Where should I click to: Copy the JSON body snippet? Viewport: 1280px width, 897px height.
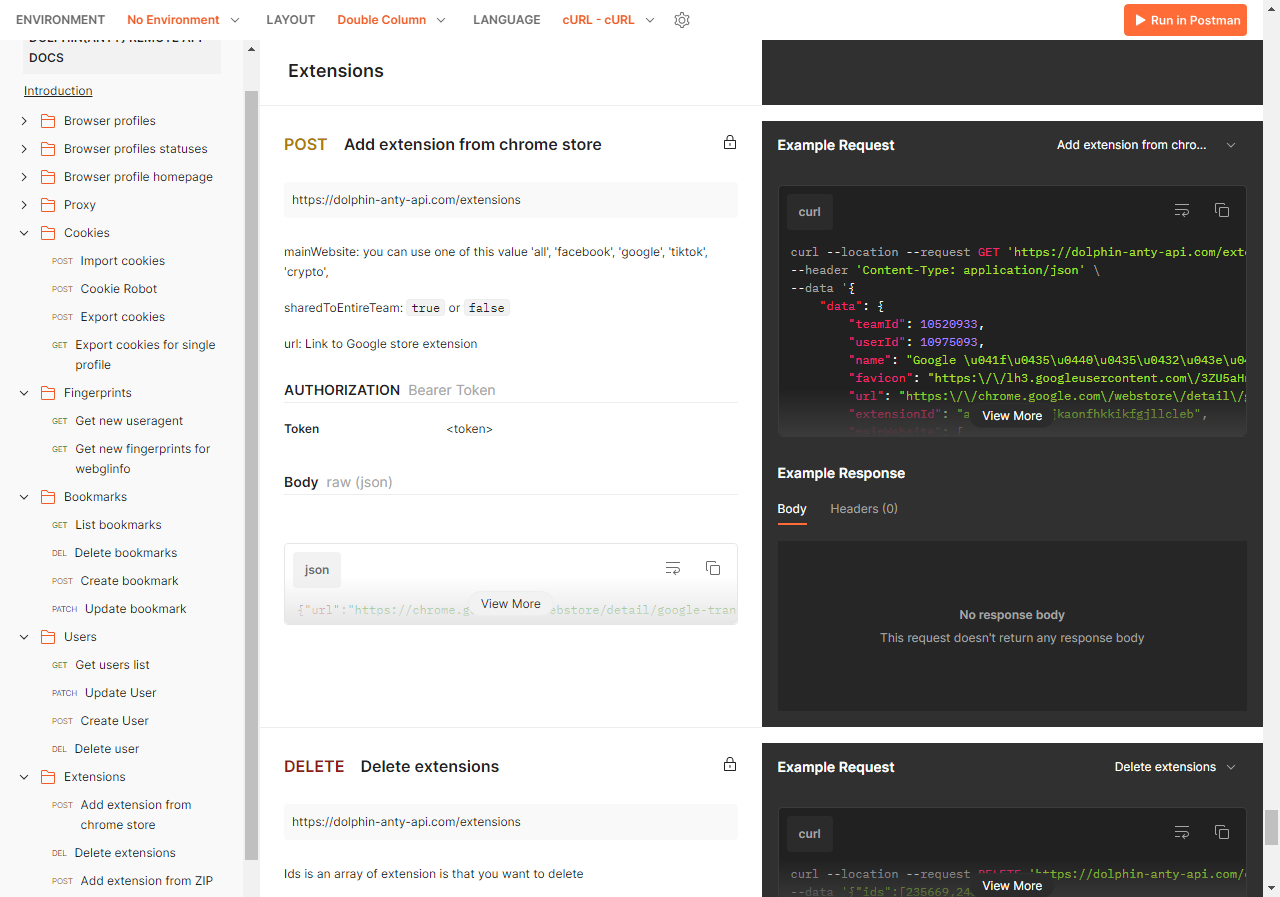[x=713, y=568]
